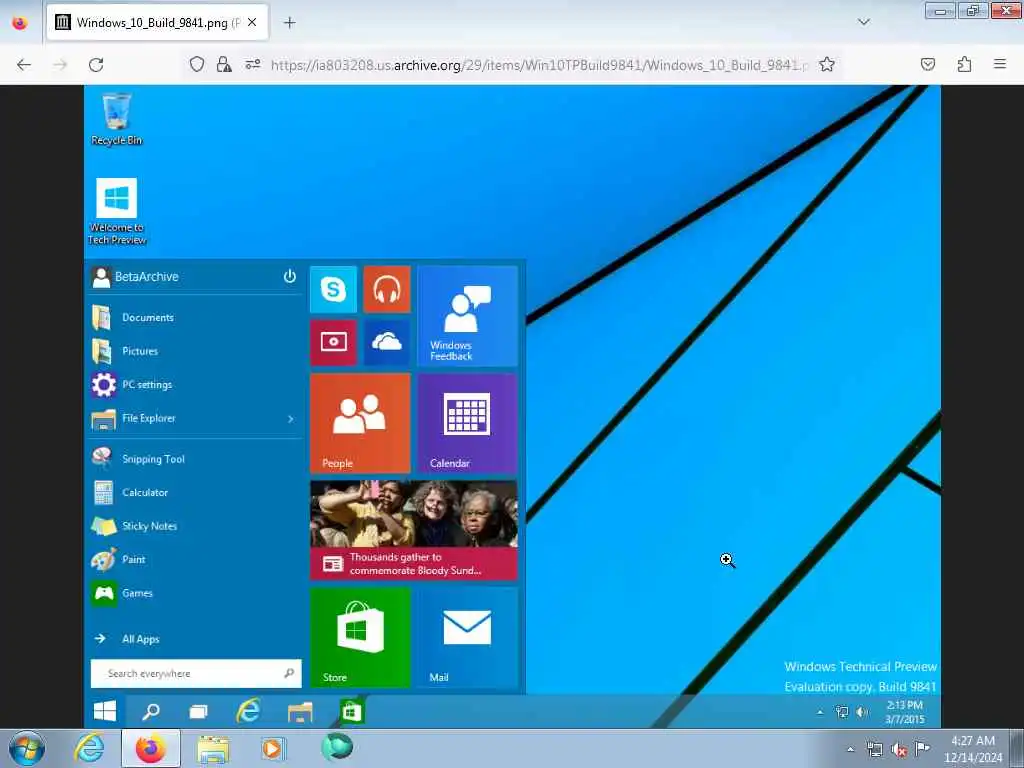This screenshot has width=1024, height=768.
Task: Click the 2:13 PM clock in pictured taskbar
Action: pos(904,712)
